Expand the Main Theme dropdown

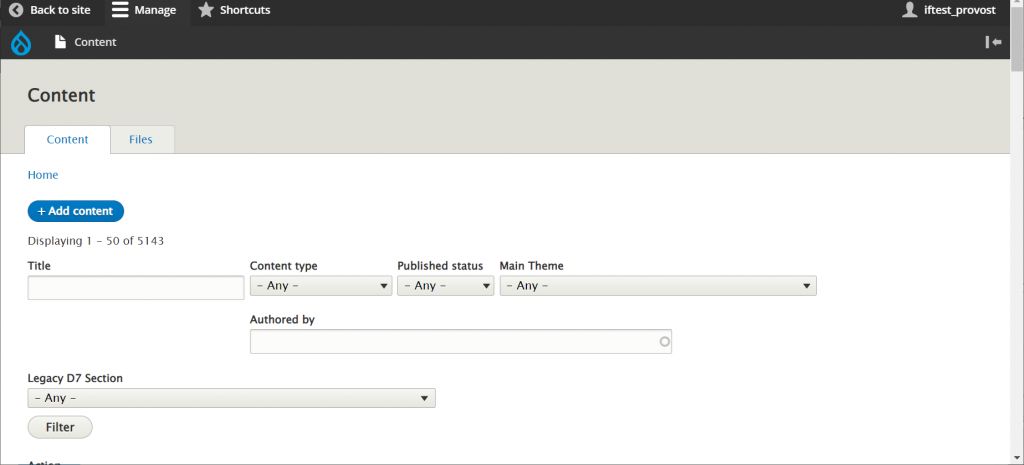[x=658, y=286]
